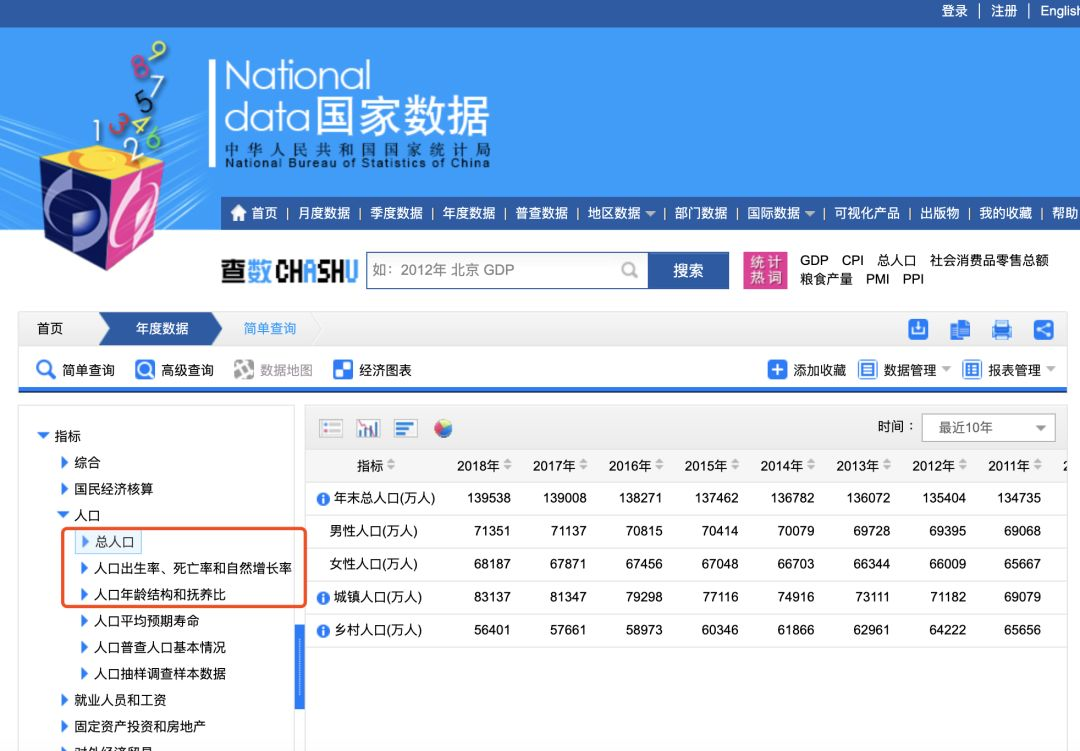Viewport: 1080px width, 751px height.
Task: Open 报表管理 dropdown menu
Action: point(1009,370)
